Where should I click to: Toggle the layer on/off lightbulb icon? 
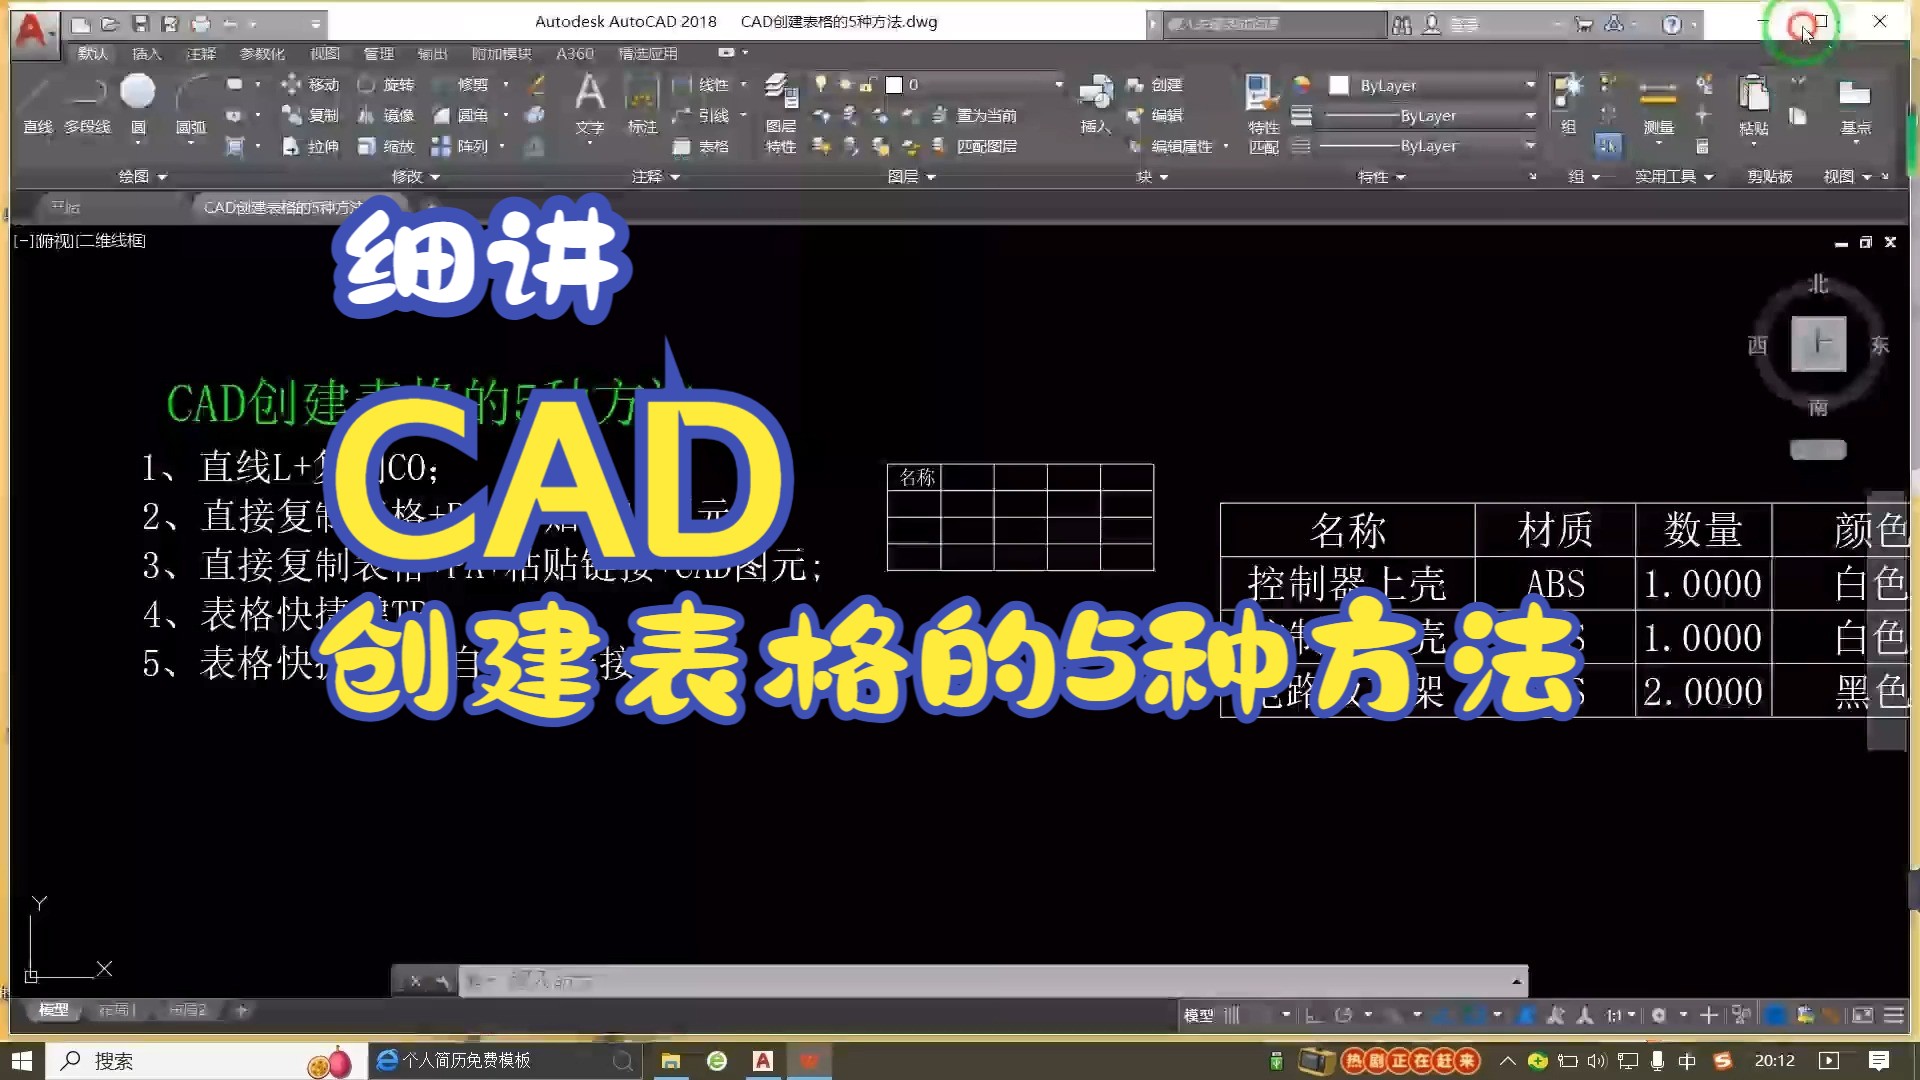click(x=821, y=84)
